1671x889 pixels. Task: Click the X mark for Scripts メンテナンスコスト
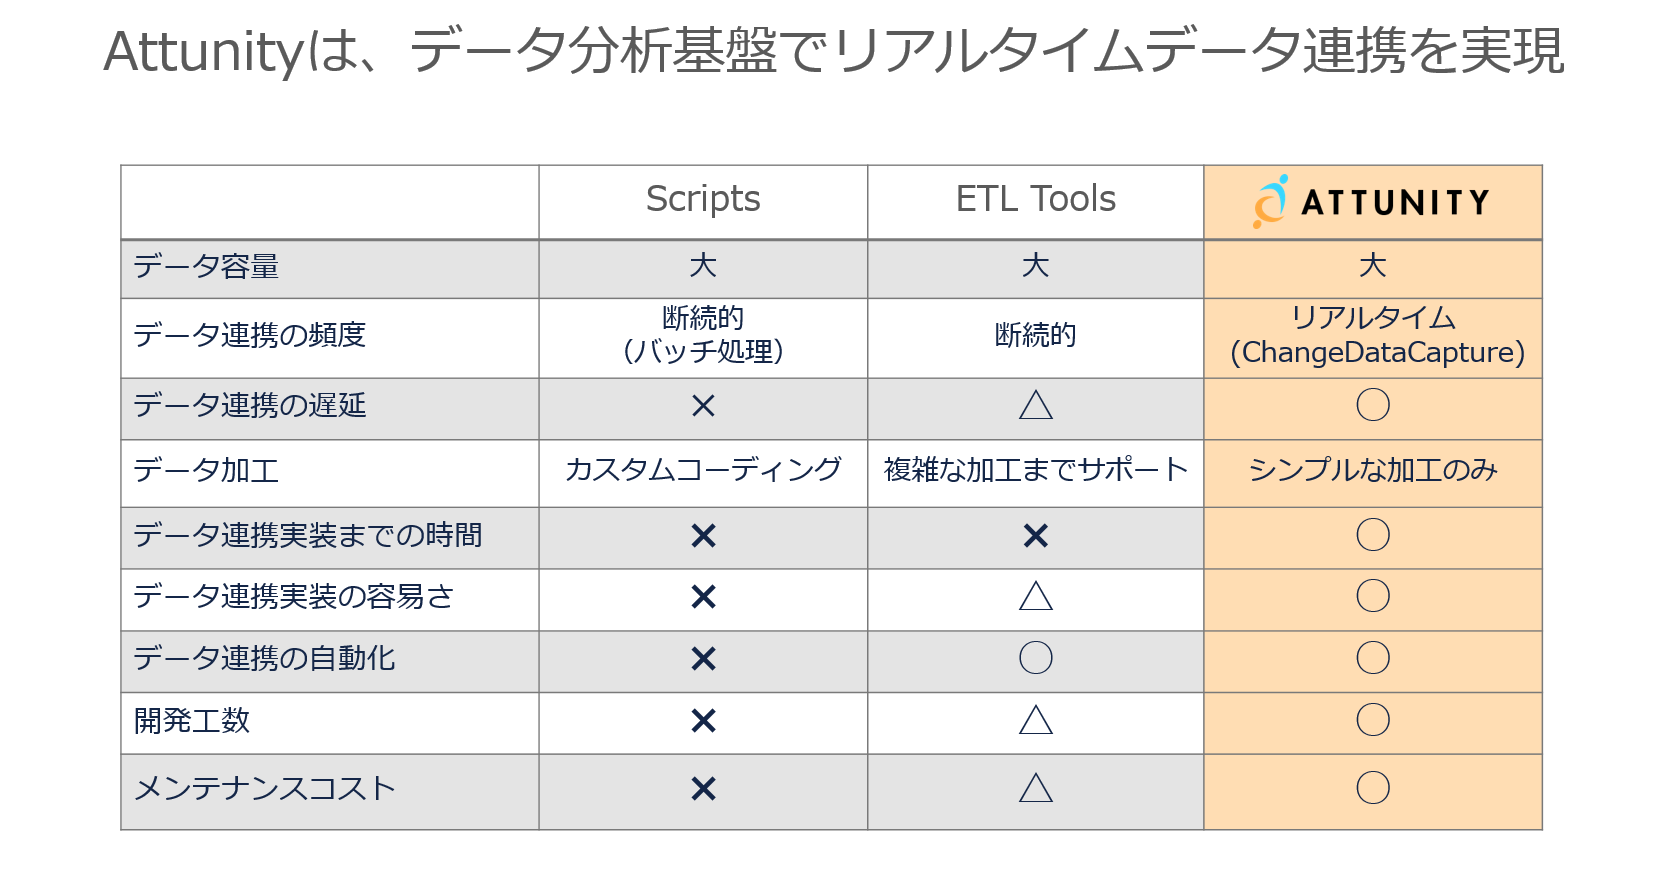[703, 789]
